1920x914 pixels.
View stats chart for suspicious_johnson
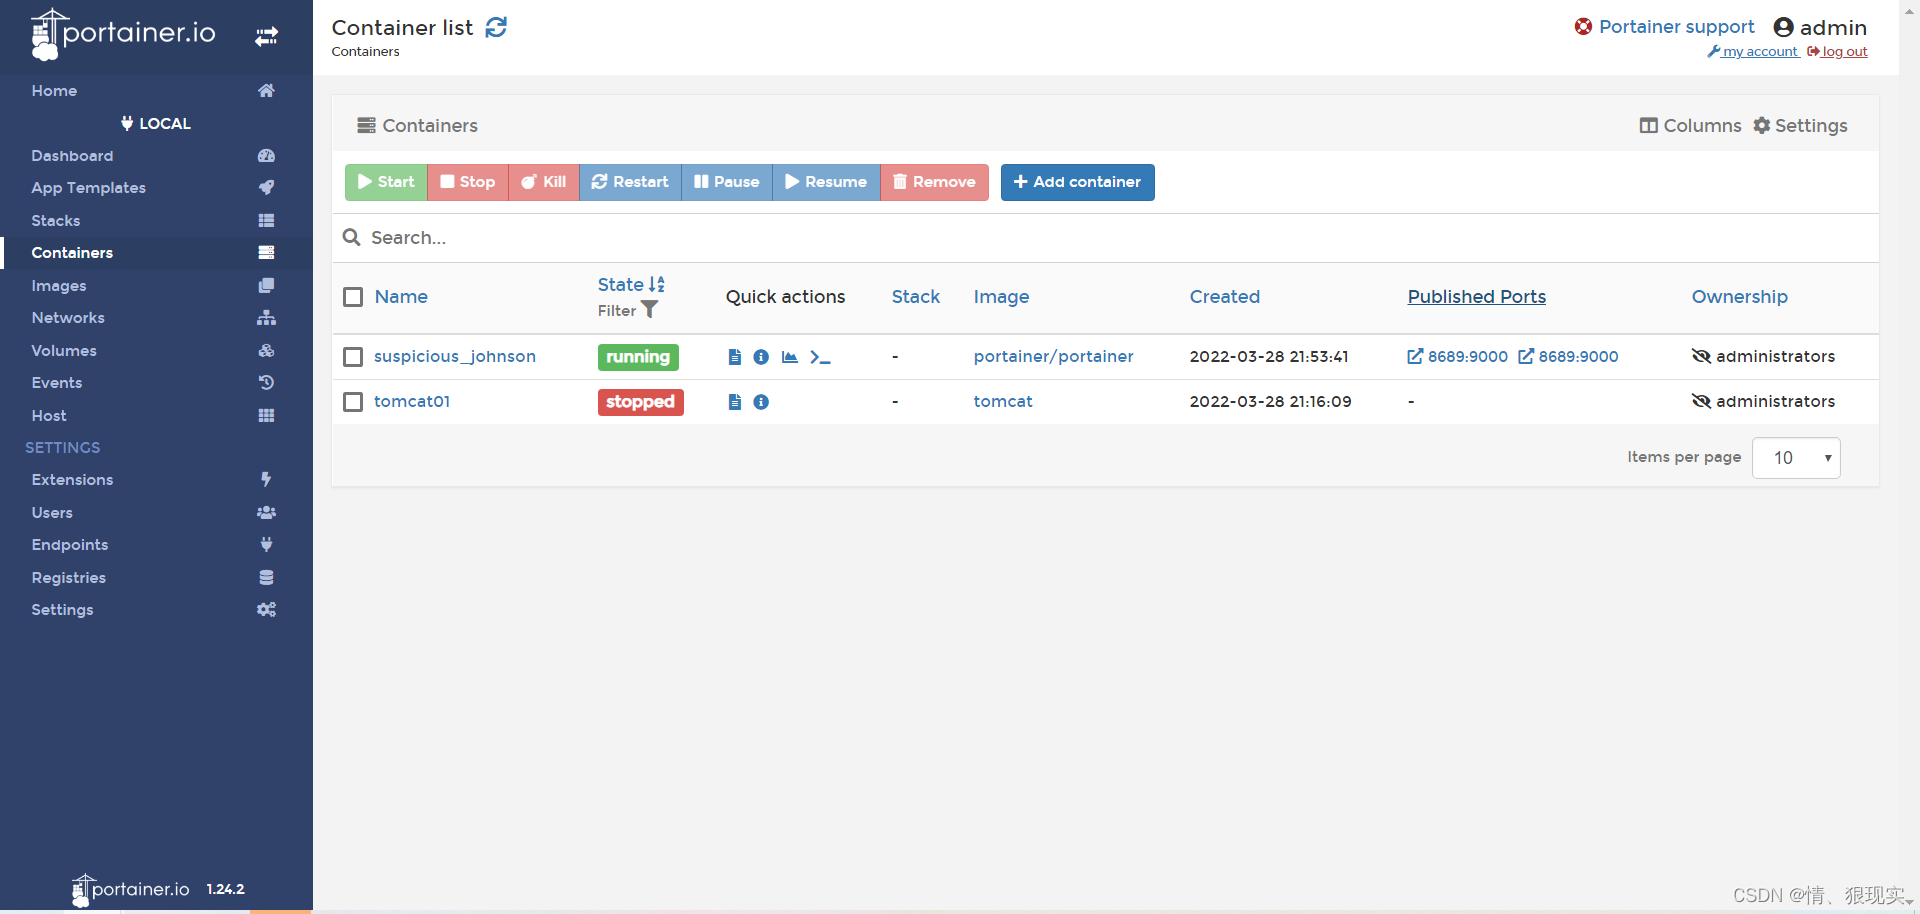[790, 357]
